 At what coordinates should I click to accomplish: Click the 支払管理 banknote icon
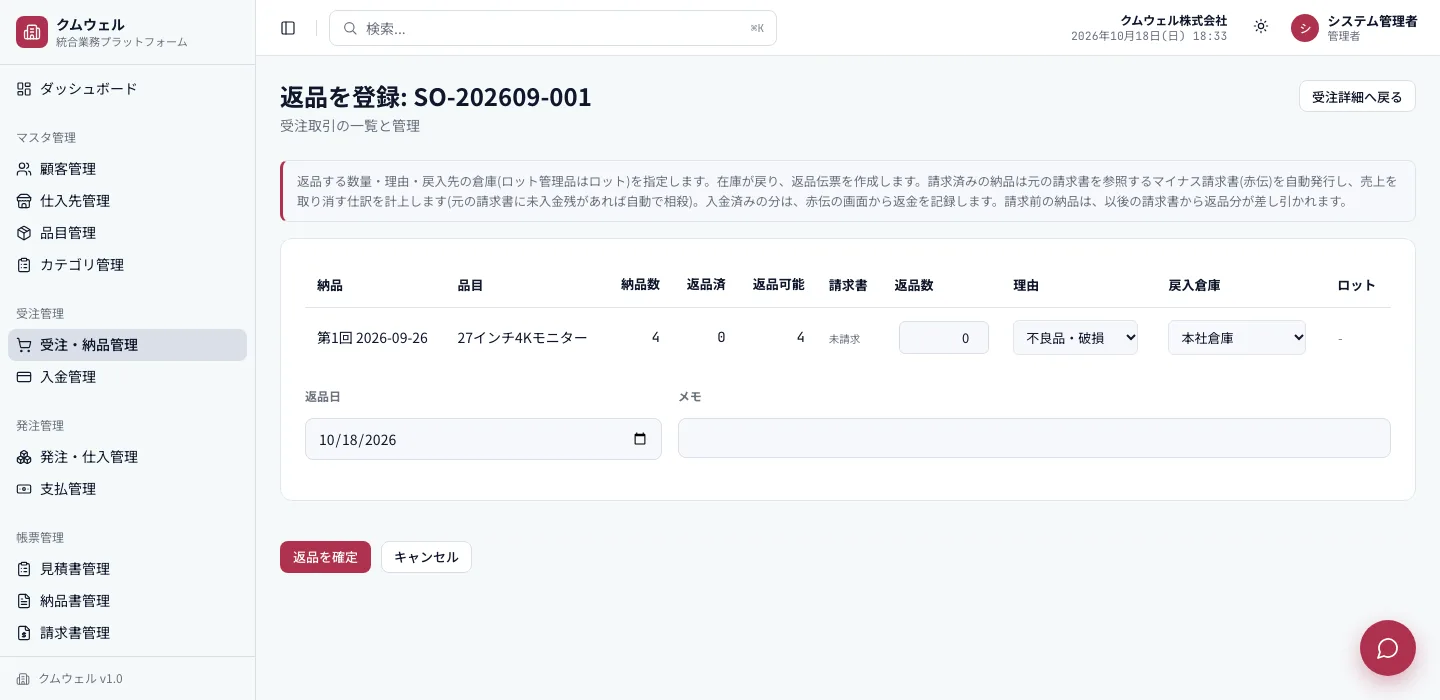(x=24, y=489)
